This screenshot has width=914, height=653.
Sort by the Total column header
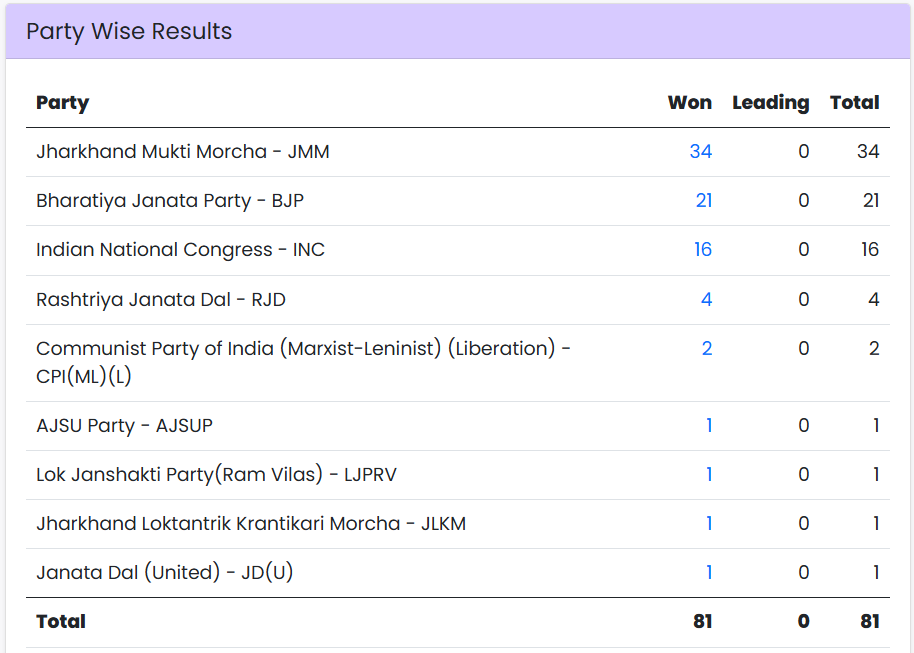[853, 102]
